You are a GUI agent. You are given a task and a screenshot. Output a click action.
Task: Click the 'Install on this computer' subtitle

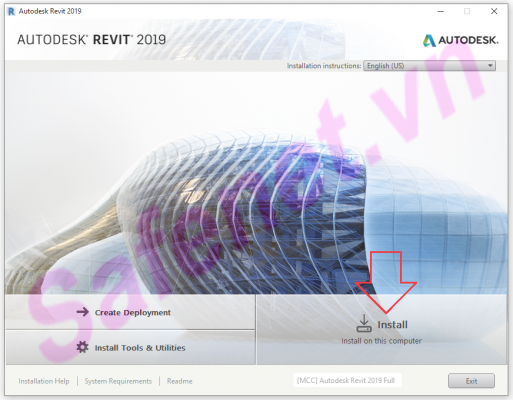point(381,341)
